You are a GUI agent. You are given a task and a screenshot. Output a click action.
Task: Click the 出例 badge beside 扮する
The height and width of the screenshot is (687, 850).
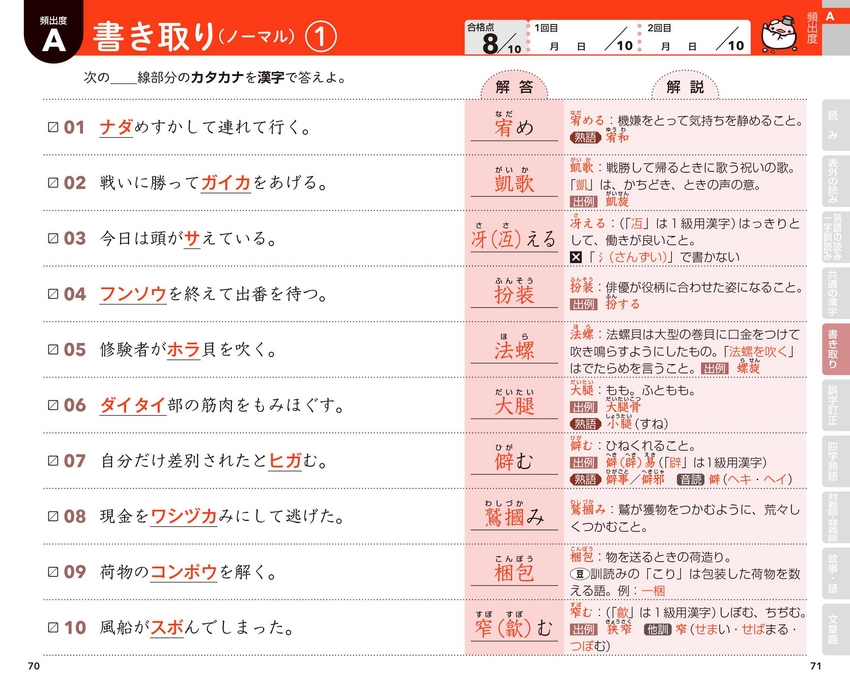pyautogui.click(x=583, y=304)
